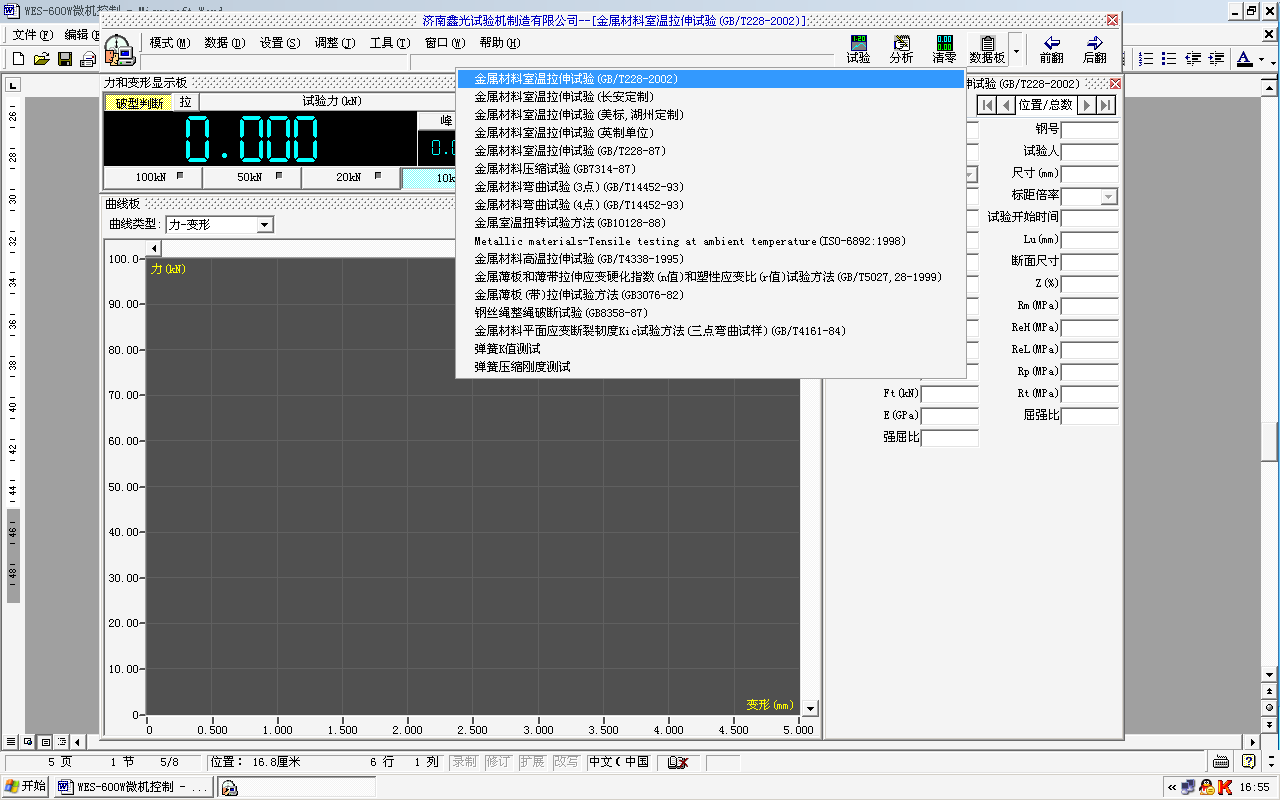Click Word Open folder icon
Viewport: 1280px width, 800px height.
click(41, 59)
